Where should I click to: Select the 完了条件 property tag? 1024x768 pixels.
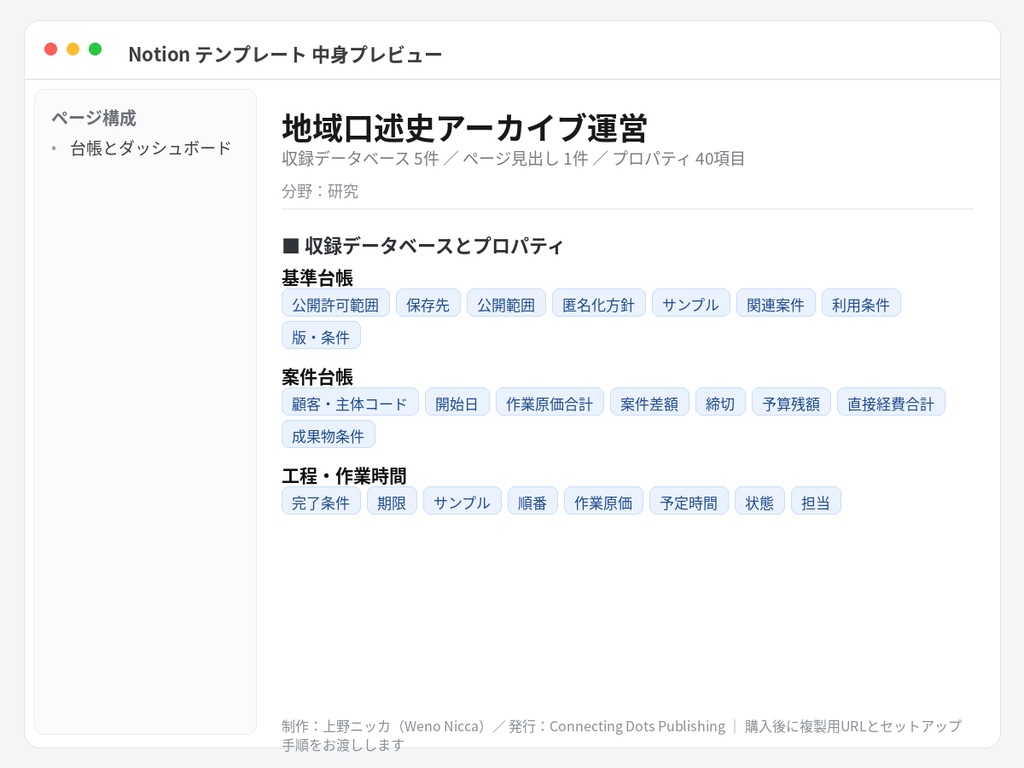pyautogui.click(x=321, y=502)
